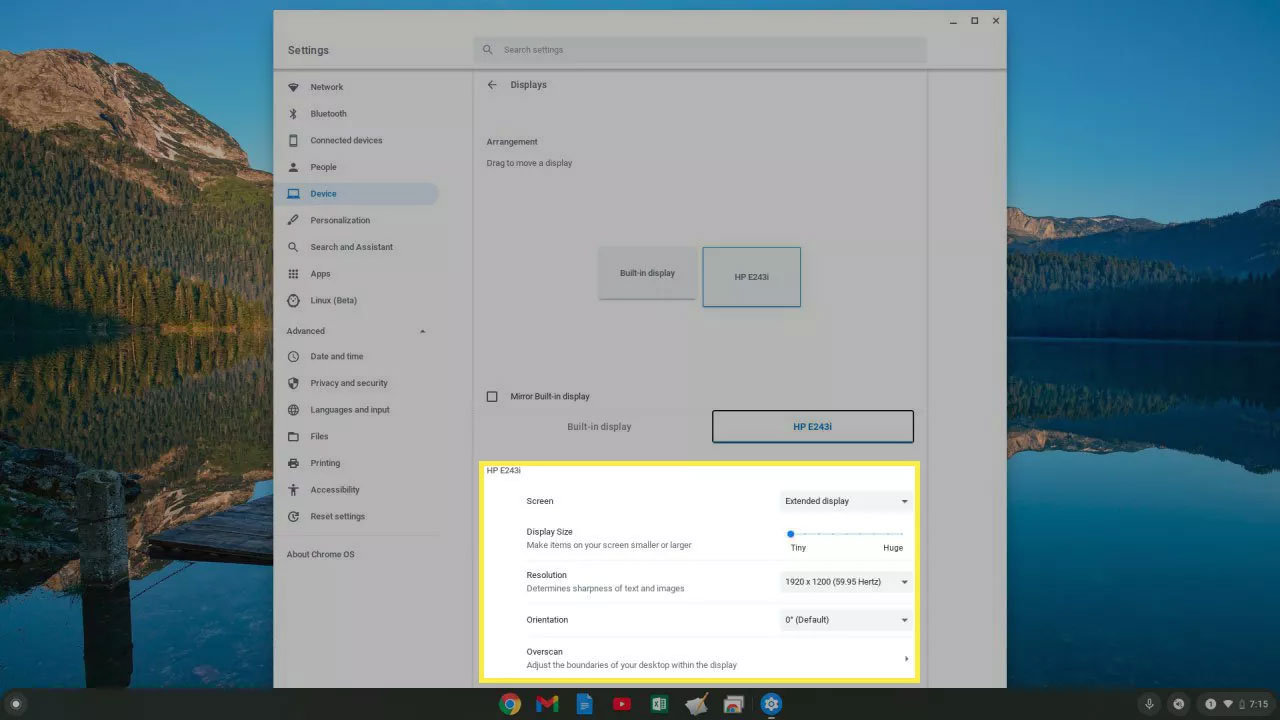1280x720 pixels.
Task: Open Gmail from the shelf
Action: click(x=547, y=704)
